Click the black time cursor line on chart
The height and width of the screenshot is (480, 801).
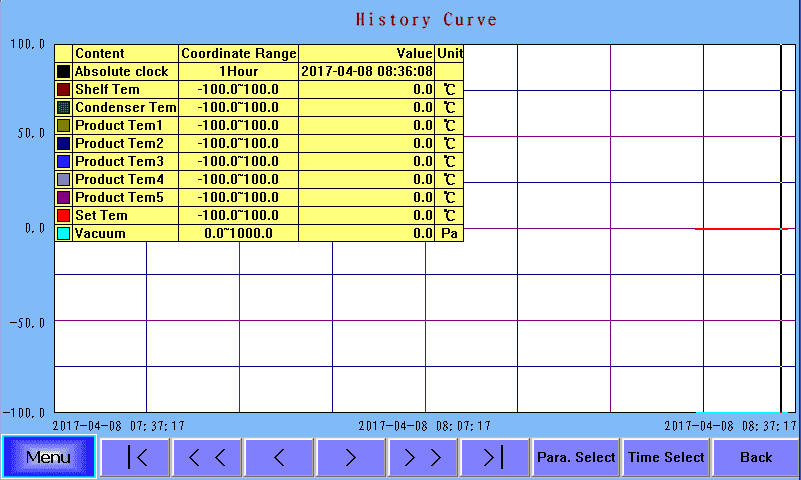coord(781,300)
